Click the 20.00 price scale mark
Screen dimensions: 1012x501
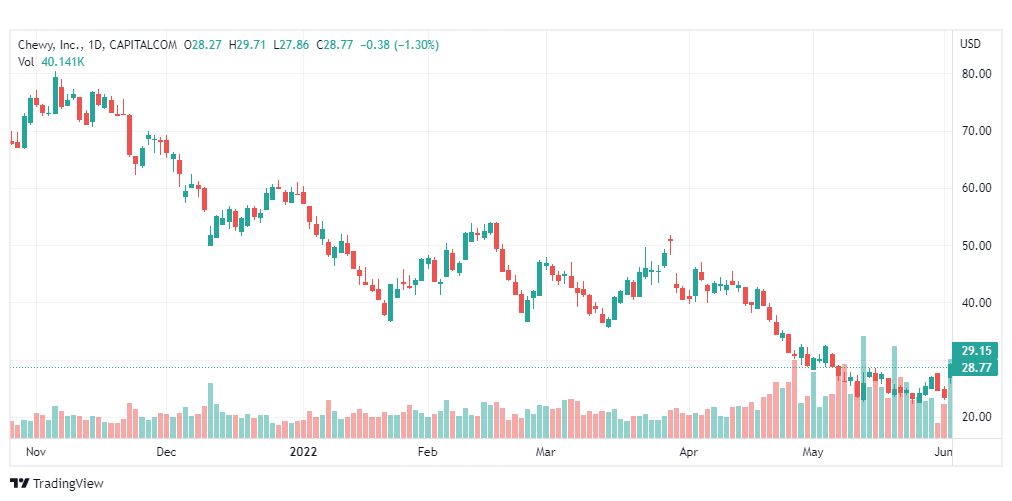975,417
